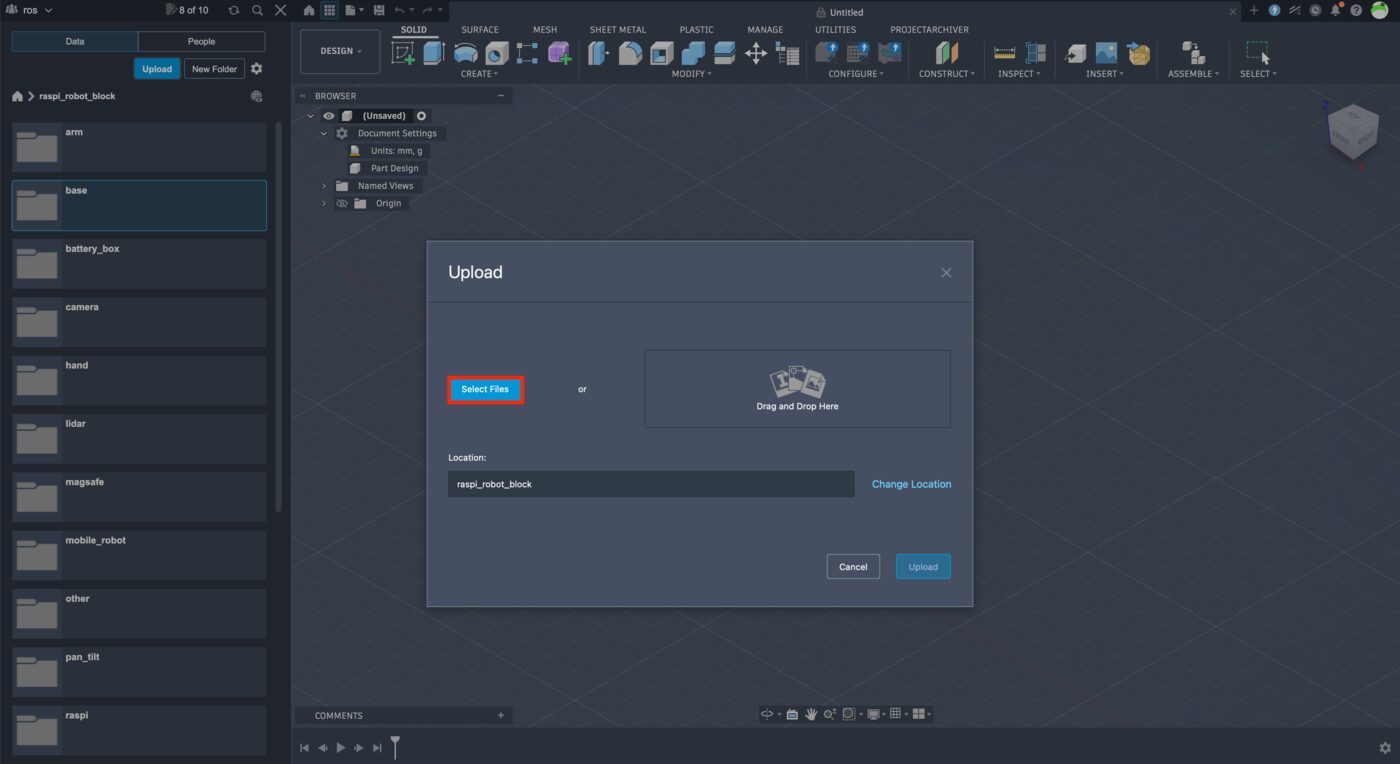The image size is (1400, 764).
Task: Open the CONSTRUCT dropdown menu
Action: tap(947, 74)
